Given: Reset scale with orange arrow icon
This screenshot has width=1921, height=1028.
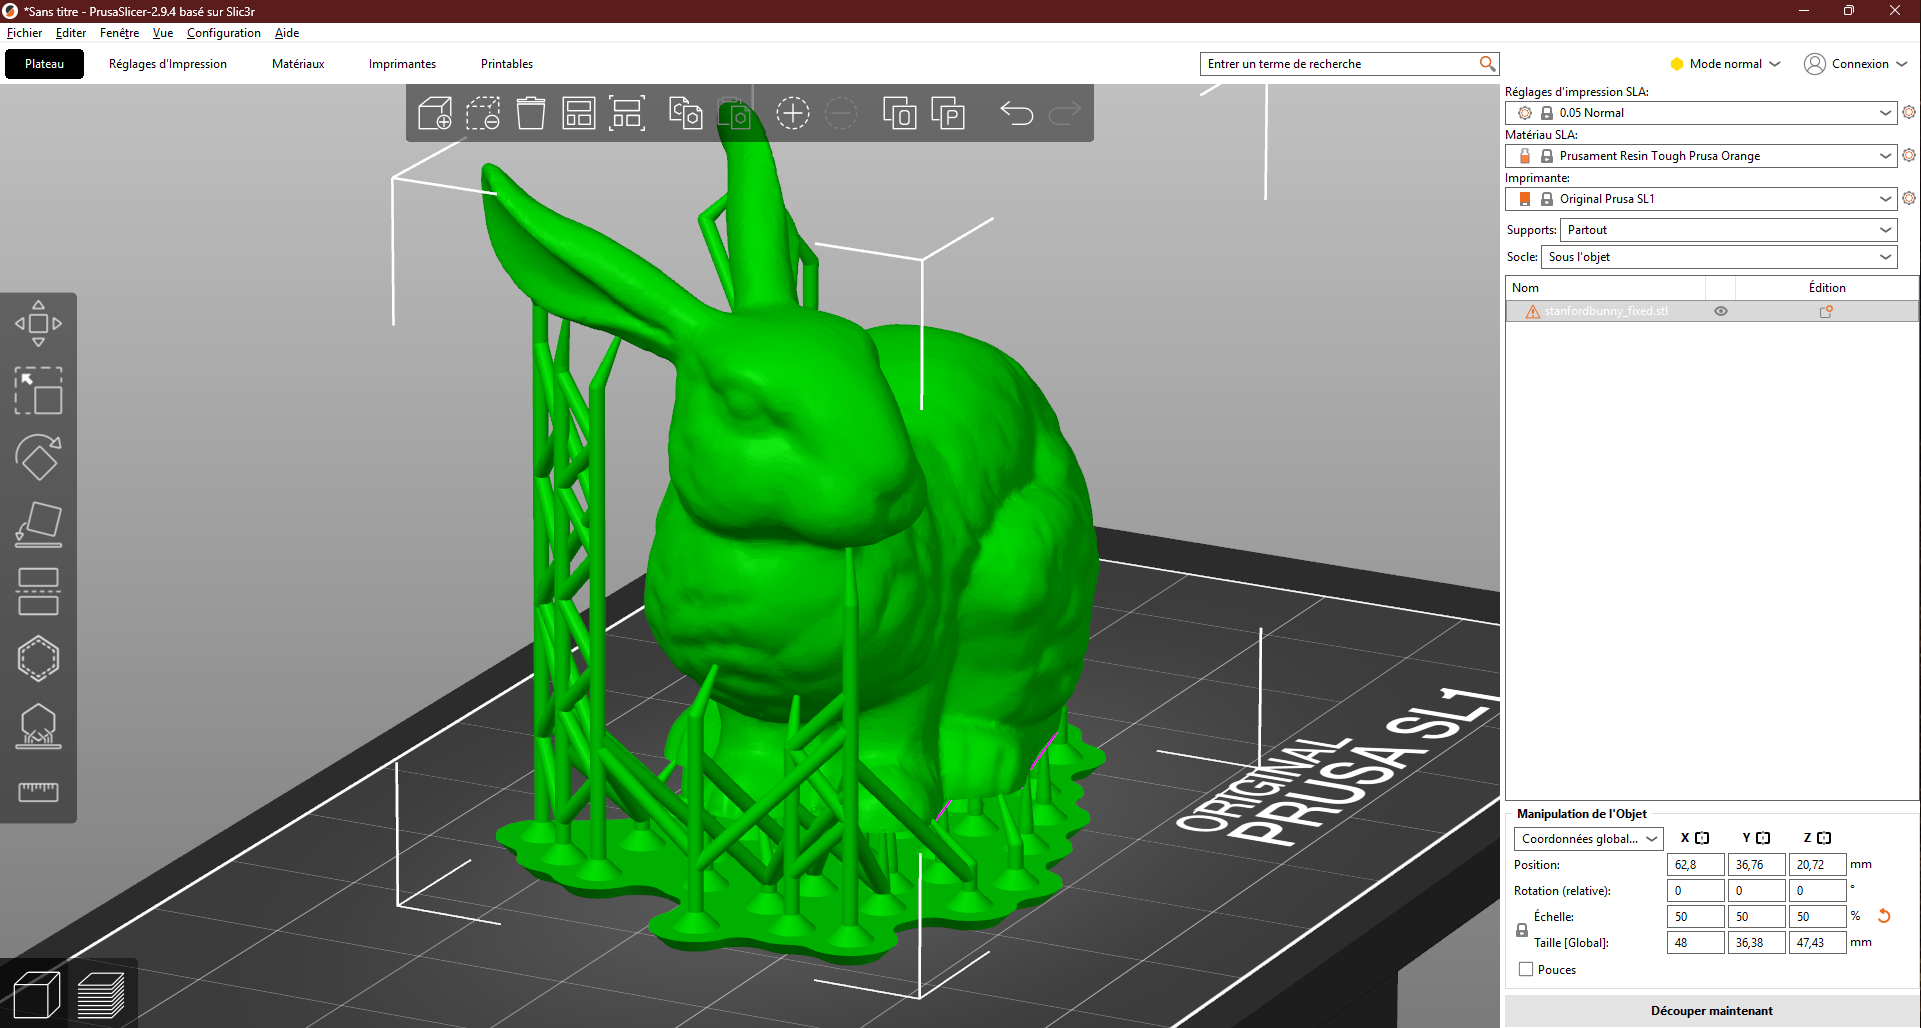Looking at the screenshot, I should pos(1884,916).
